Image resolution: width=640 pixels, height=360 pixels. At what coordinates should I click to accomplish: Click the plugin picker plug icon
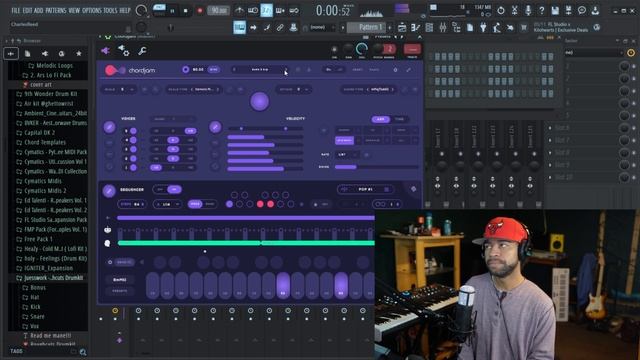(x=483, y=28)
